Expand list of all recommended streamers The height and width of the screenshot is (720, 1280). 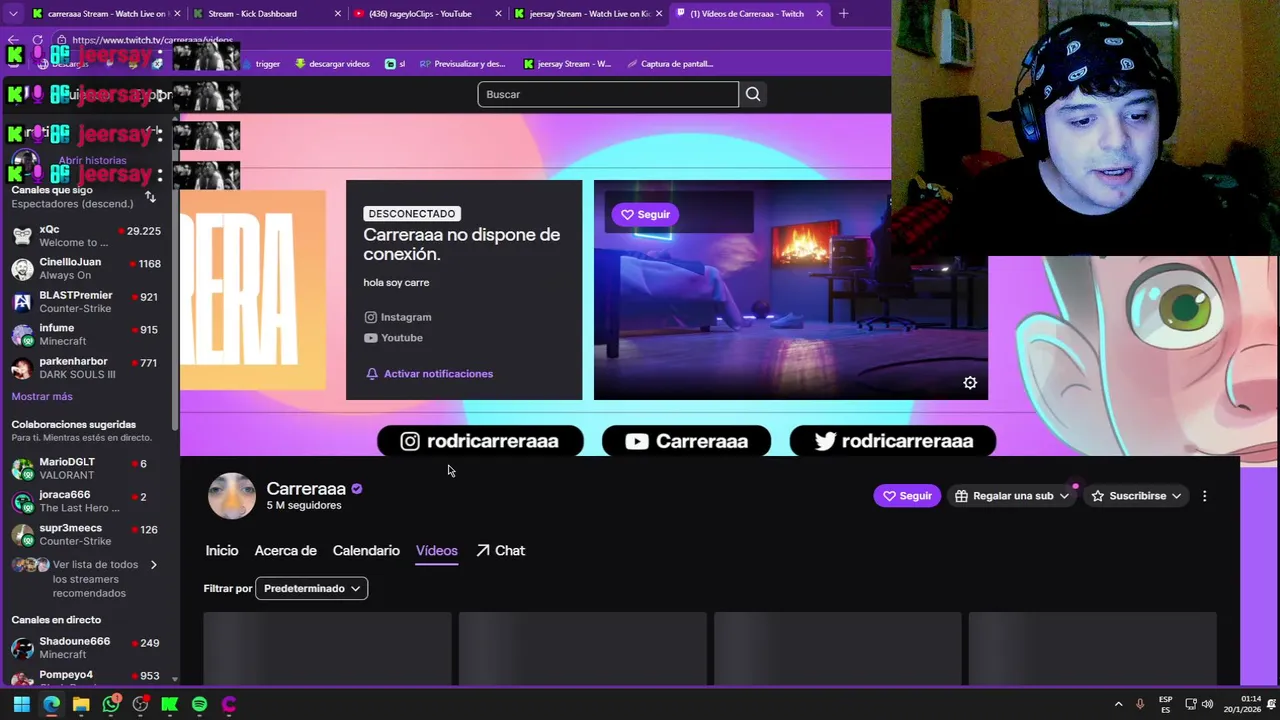(88, 579)
